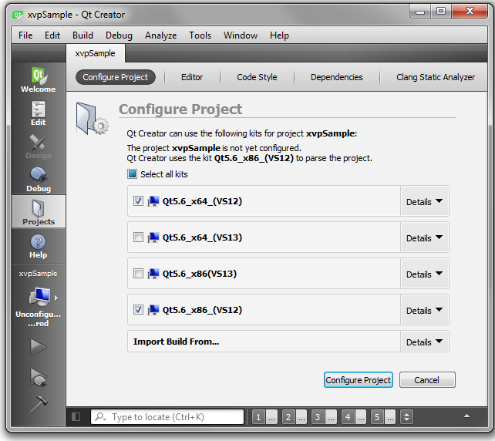The image size is (495, 441).
Task: Toggle the left sidebar icon
Action: click(x=76, y=417)
